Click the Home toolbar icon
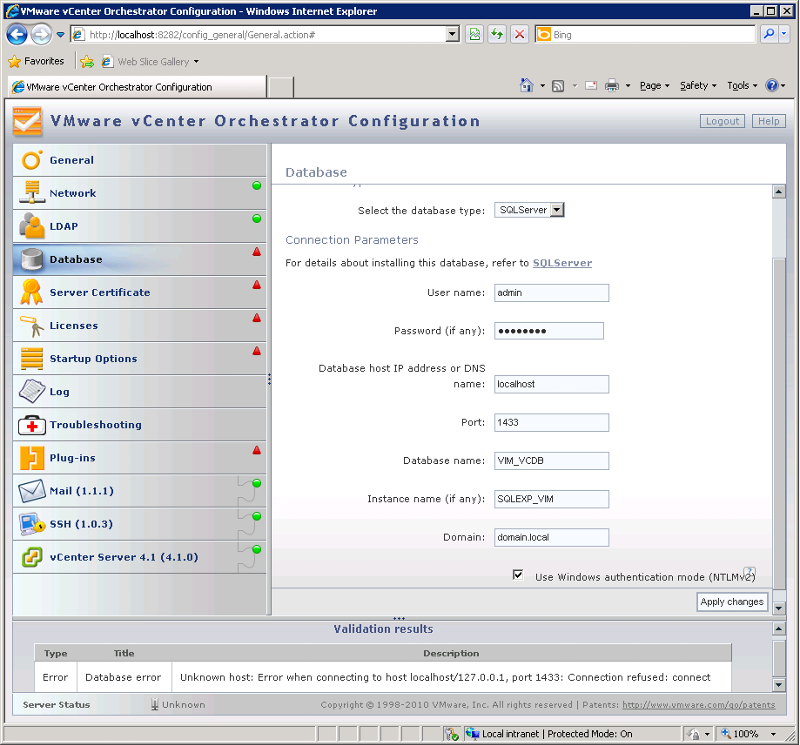The width and height of the screenshot is (800, 745). click(x=527, y=85)
